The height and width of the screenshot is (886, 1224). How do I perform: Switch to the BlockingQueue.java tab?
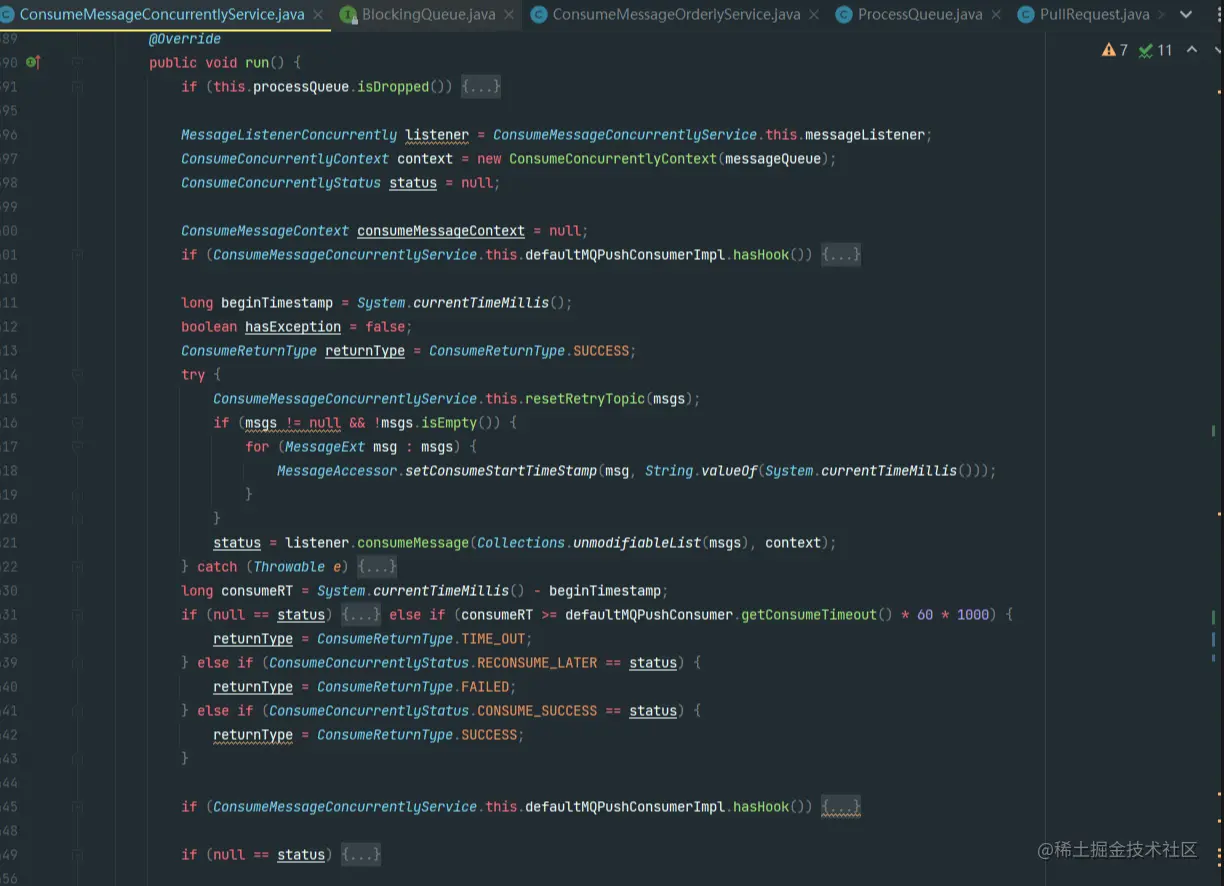[428, 14]
